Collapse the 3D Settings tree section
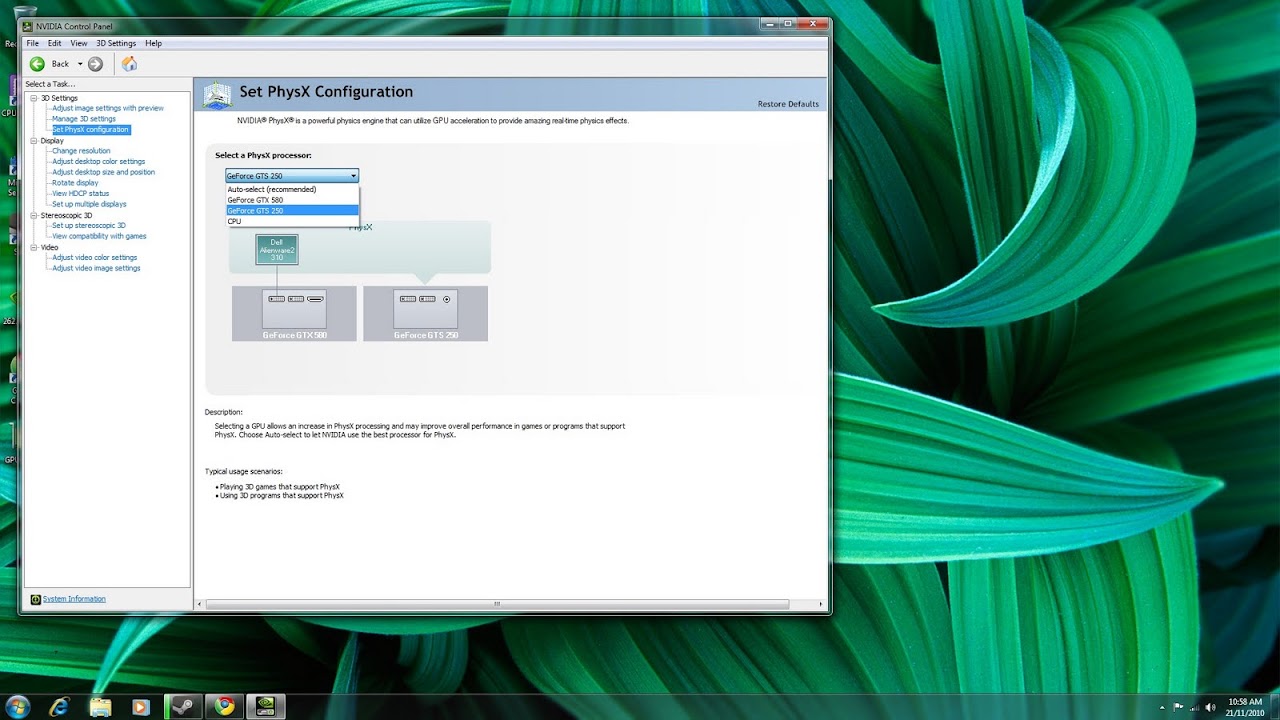1280x720 pixels. [33, 97]
